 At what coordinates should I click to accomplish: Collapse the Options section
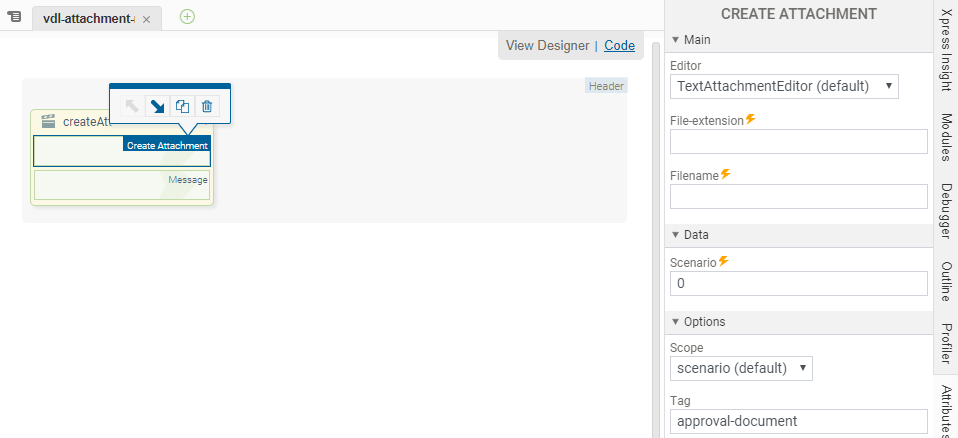pos(676,321)
